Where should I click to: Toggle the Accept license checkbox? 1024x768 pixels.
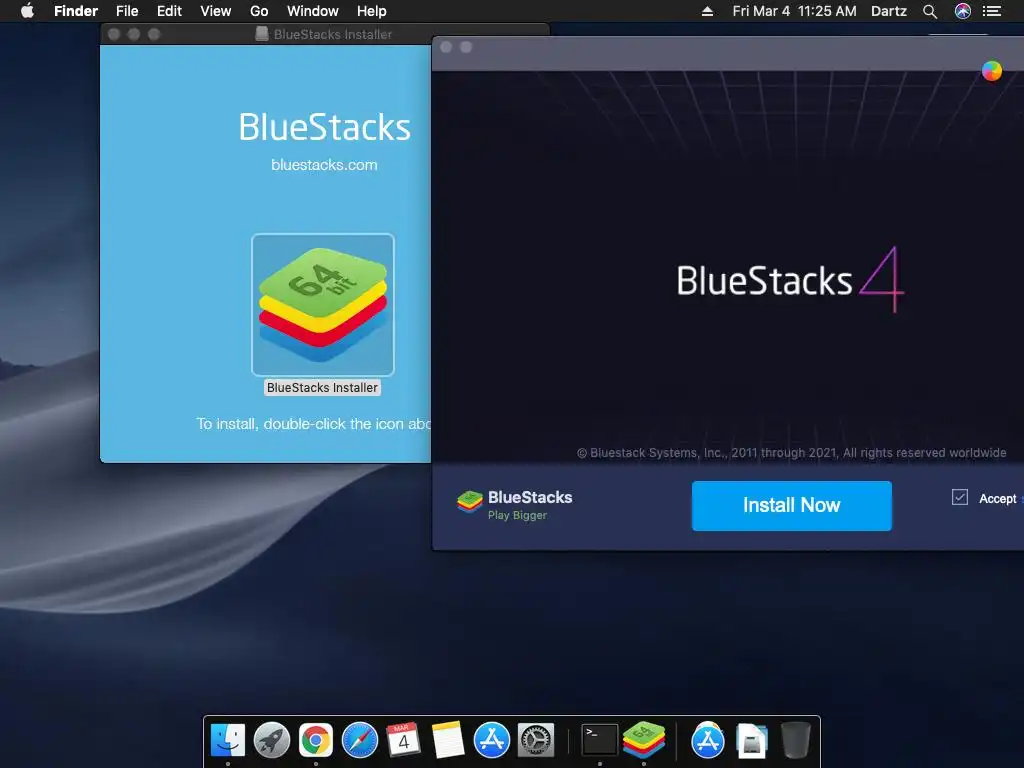tap(959, 498)
